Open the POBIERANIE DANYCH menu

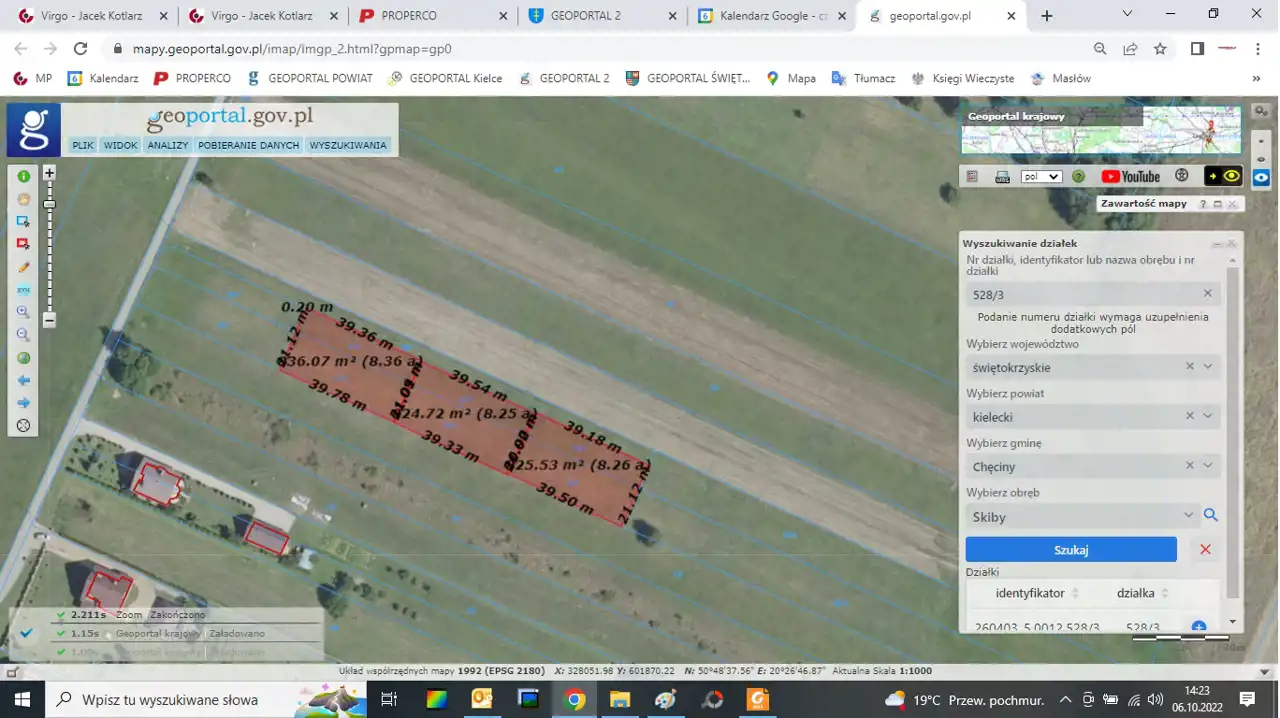pos(248,145)
